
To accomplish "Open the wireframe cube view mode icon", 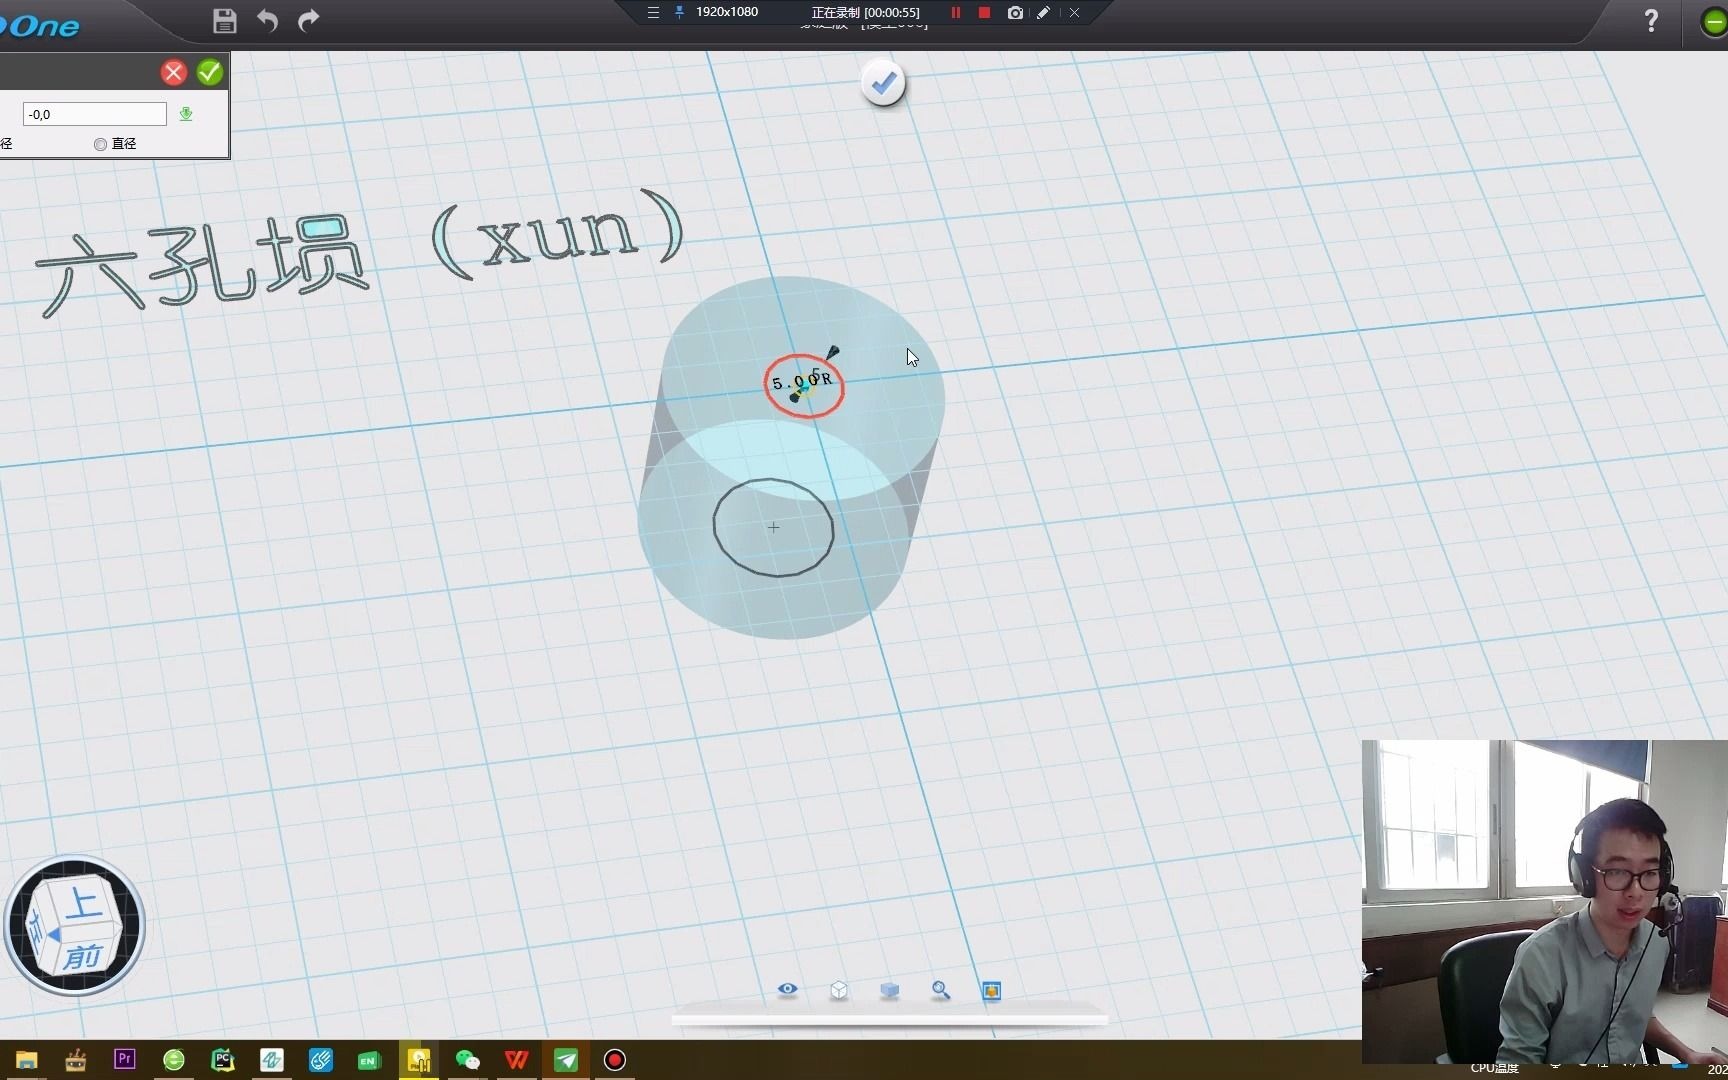I will 839,990.
